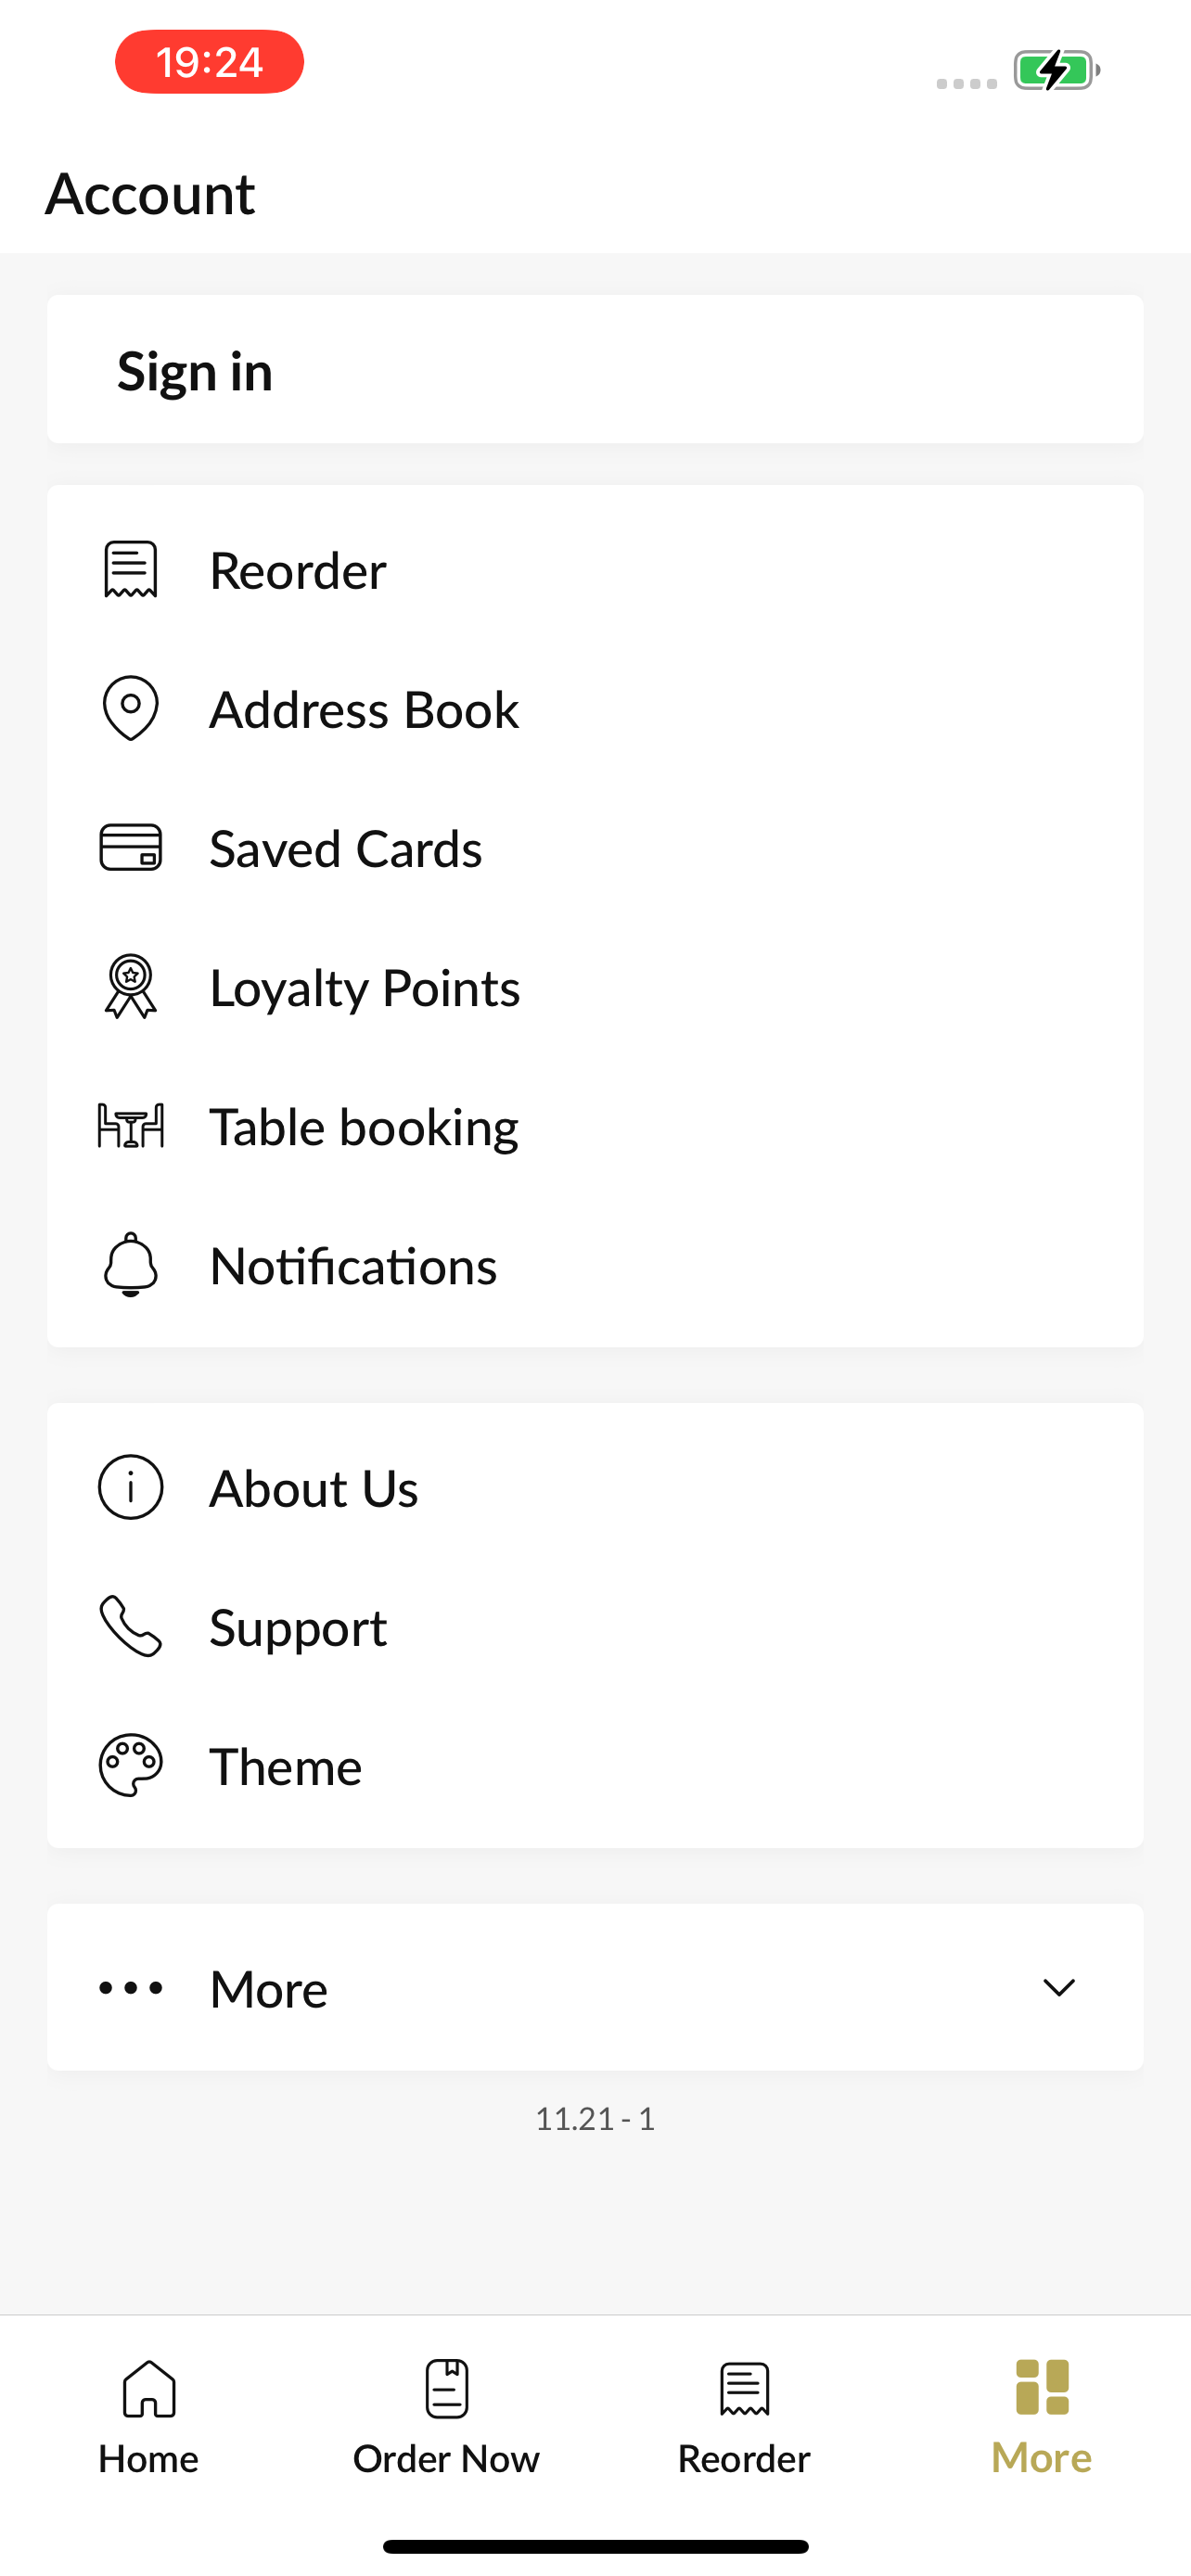Open the Theme palette icon
Viewport: 1191px width, 2576px height.
click(x=131, y=1766)
